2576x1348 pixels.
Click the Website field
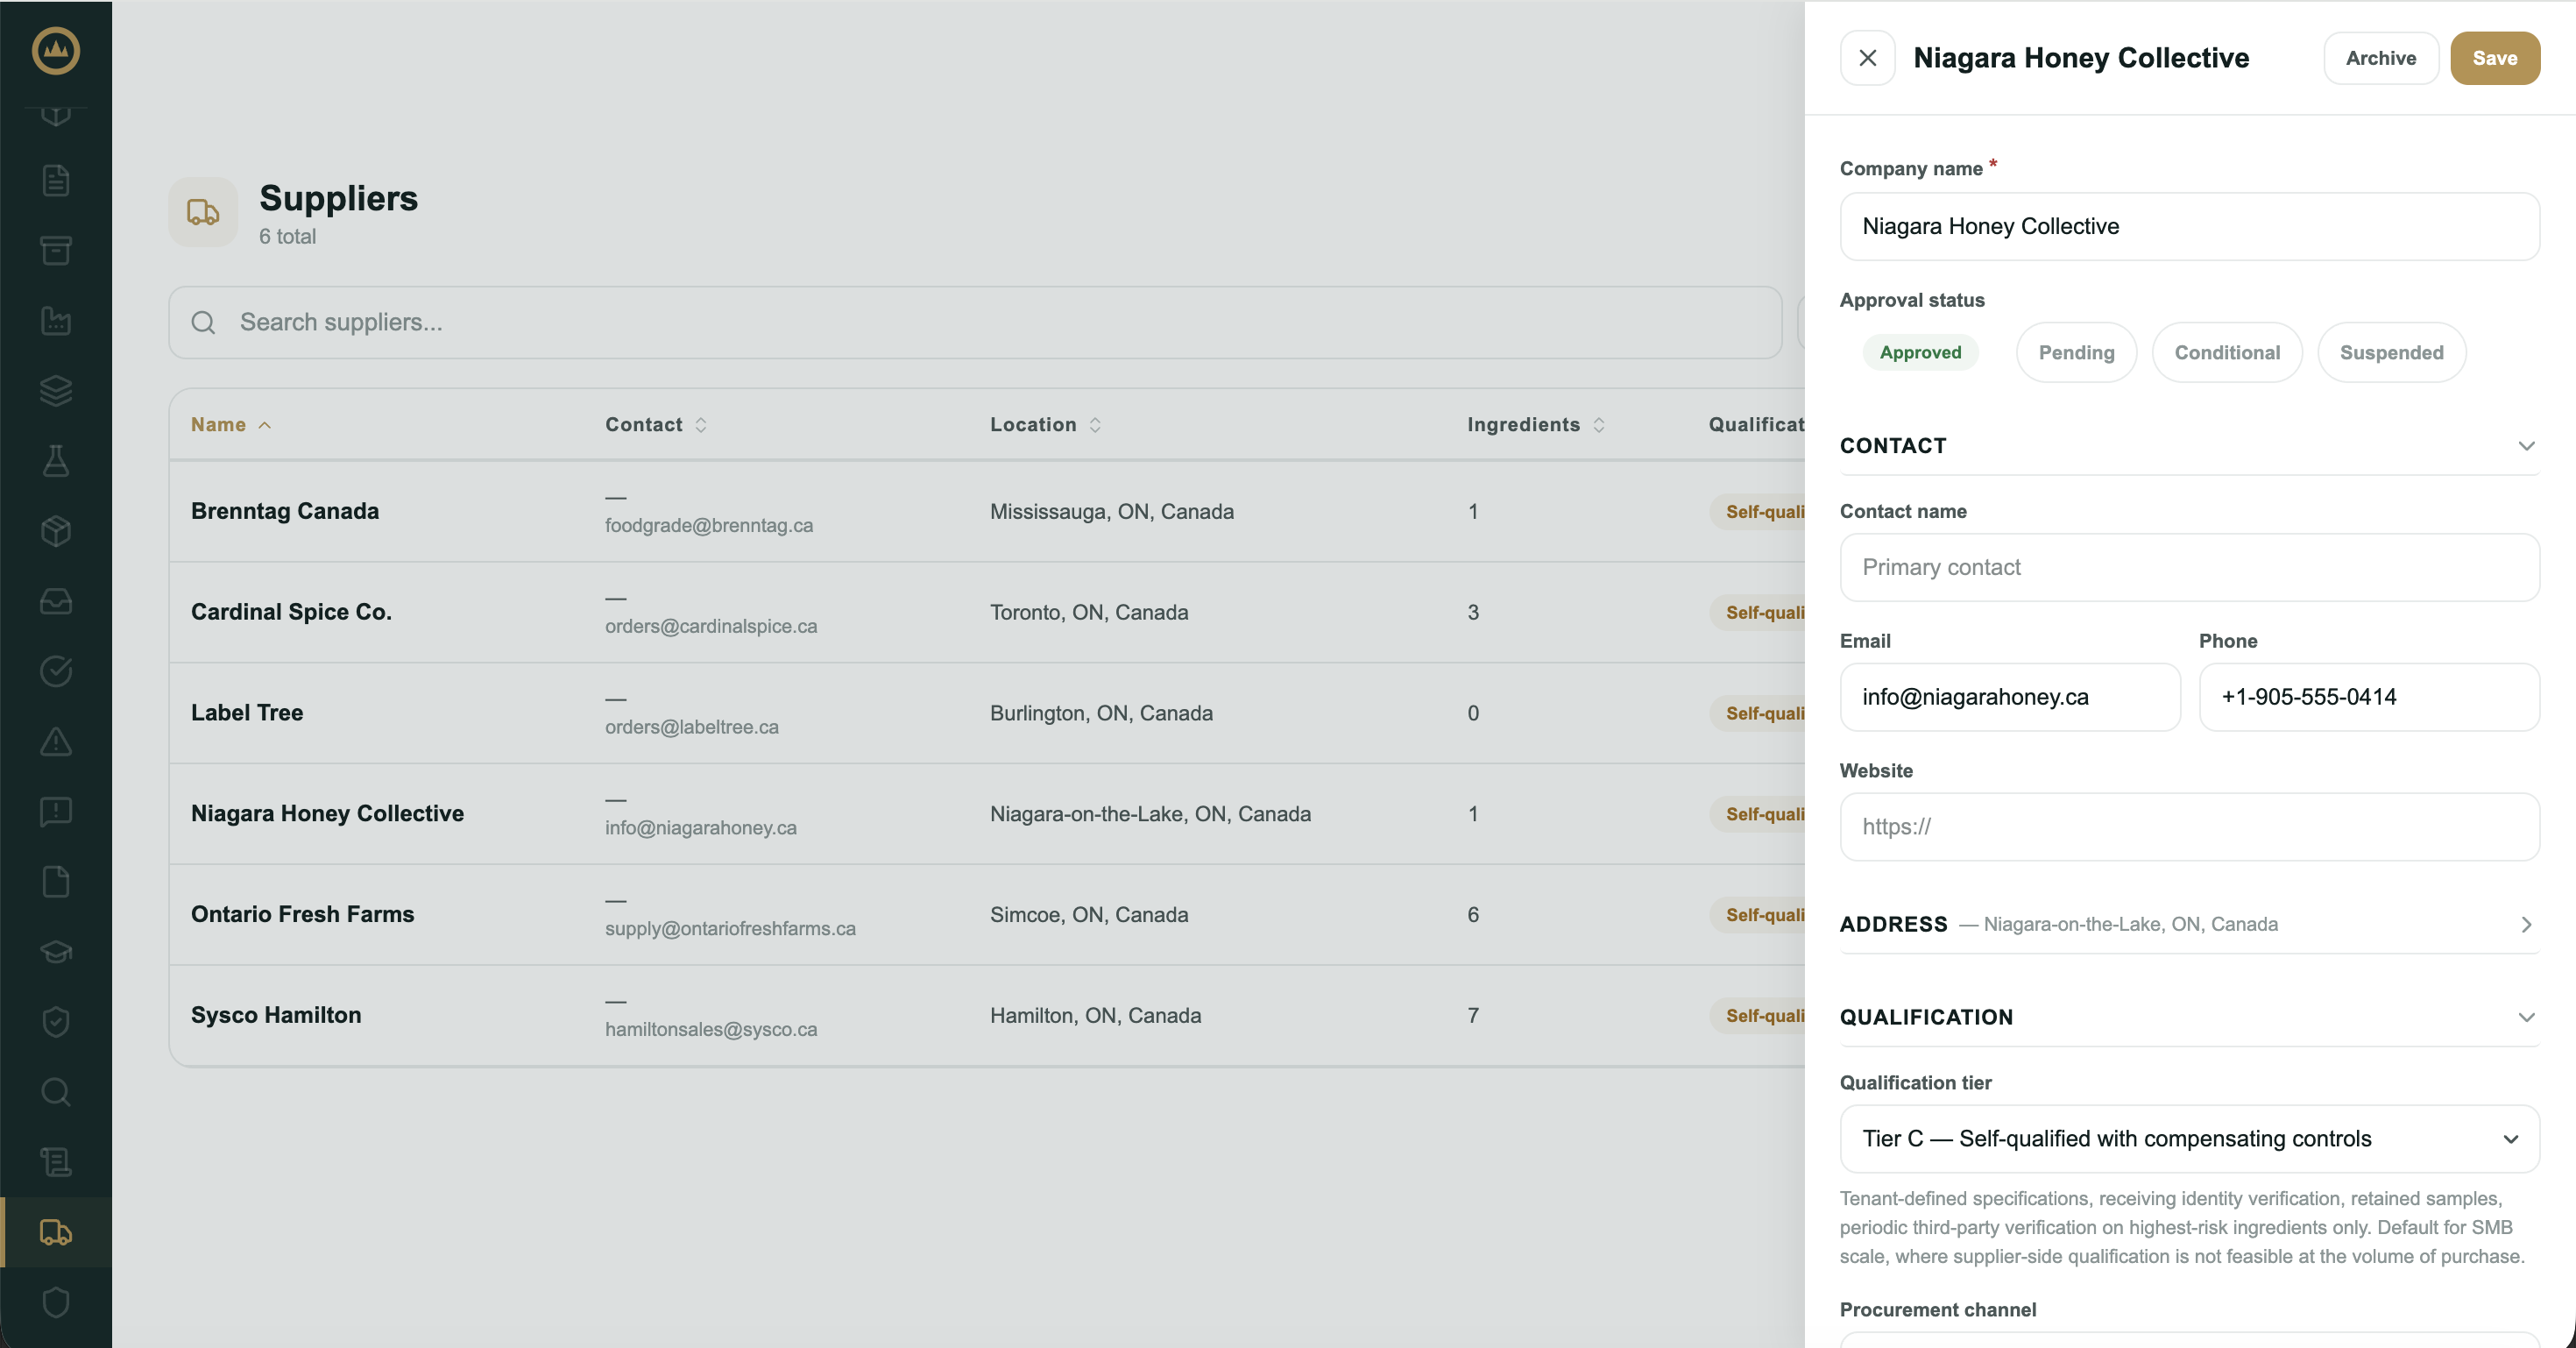[x=2189, y=827]
